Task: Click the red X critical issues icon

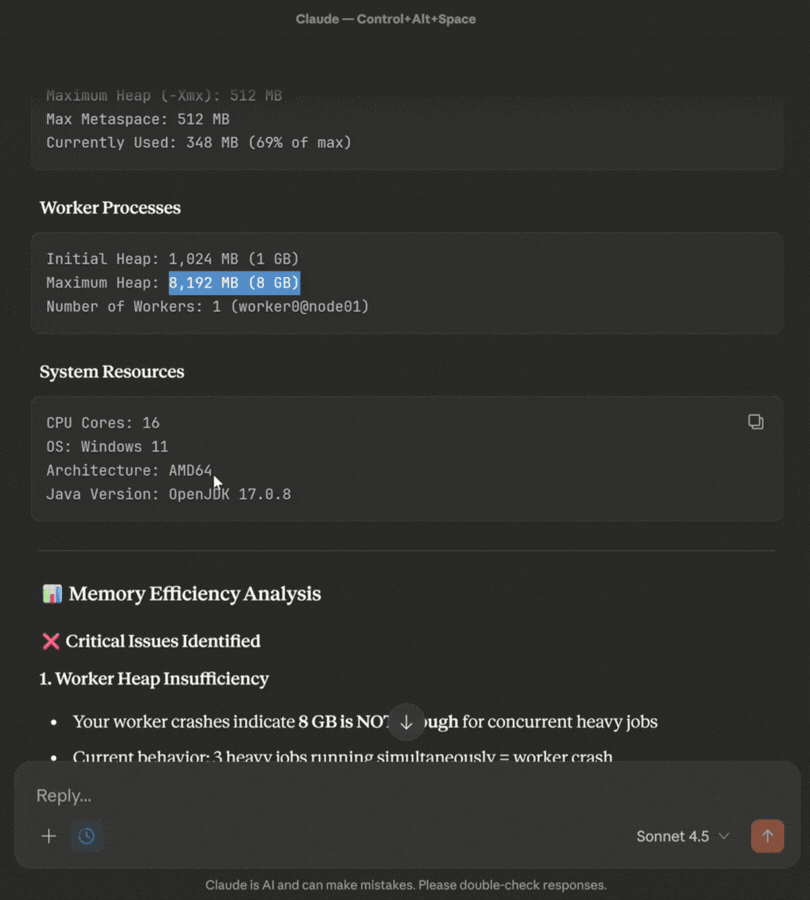Action: coord(50,641)
